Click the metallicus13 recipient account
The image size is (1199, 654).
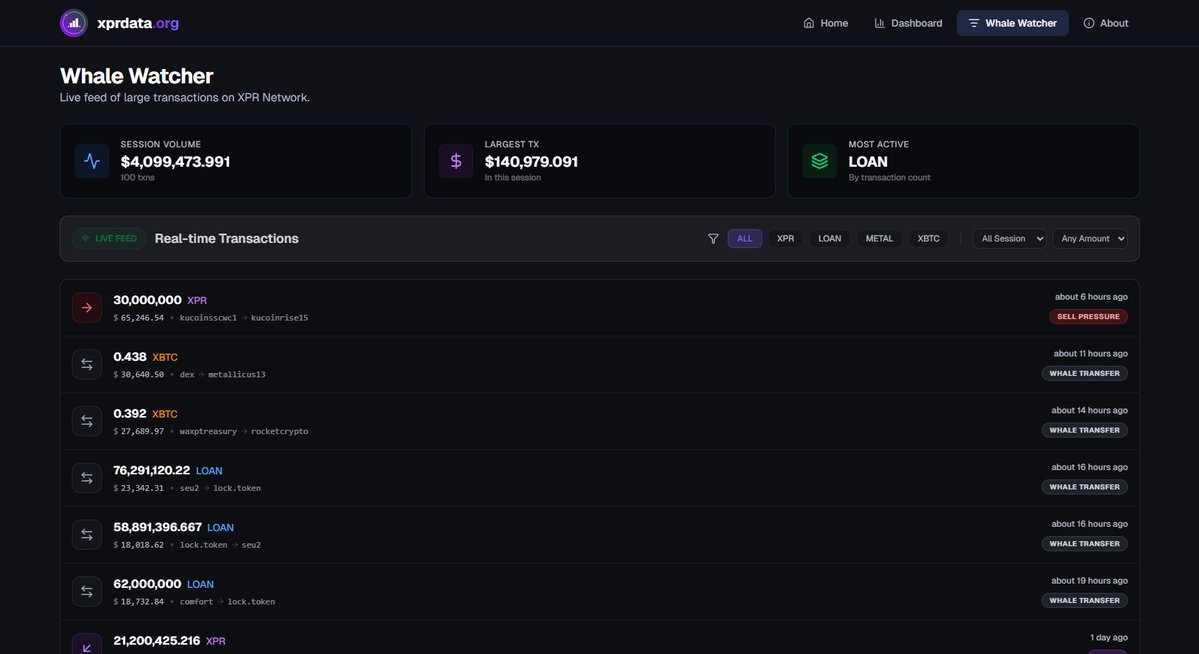tap(237, 374)
